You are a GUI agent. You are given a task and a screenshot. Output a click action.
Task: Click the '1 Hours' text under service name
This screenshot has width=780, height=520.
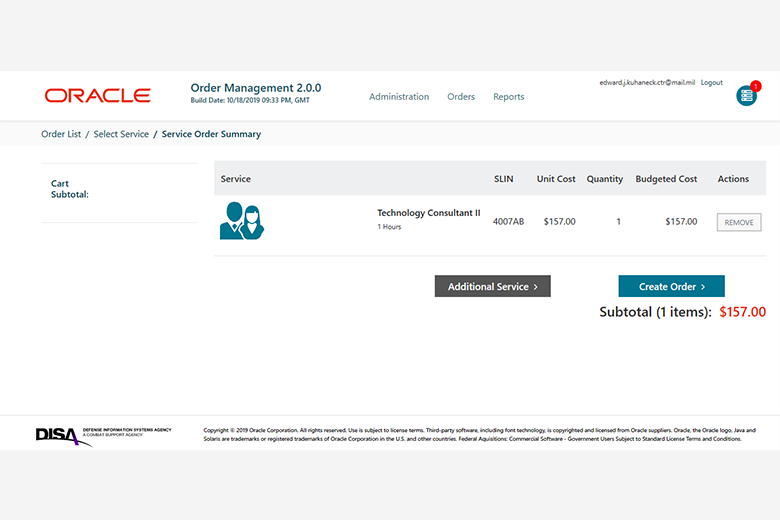pyautogui.click(x=389, y=227)
